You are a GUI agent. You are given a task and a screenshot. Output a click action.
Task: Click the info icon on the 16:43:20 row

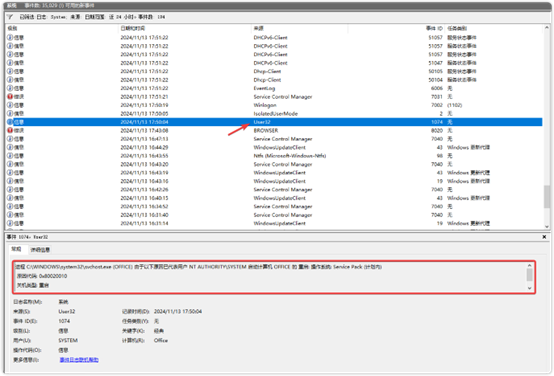10,164
